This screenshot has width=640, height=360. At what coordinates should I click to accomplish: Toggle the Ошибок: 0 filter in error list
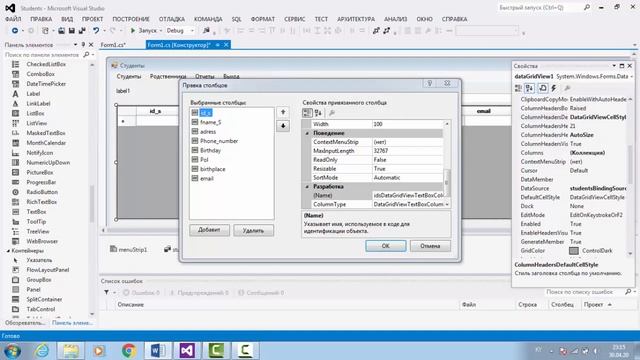[141, 292]
